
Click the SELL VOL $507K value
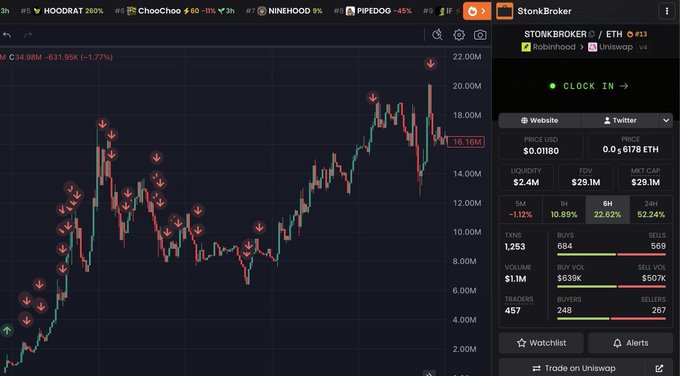(x=654, y=278)
